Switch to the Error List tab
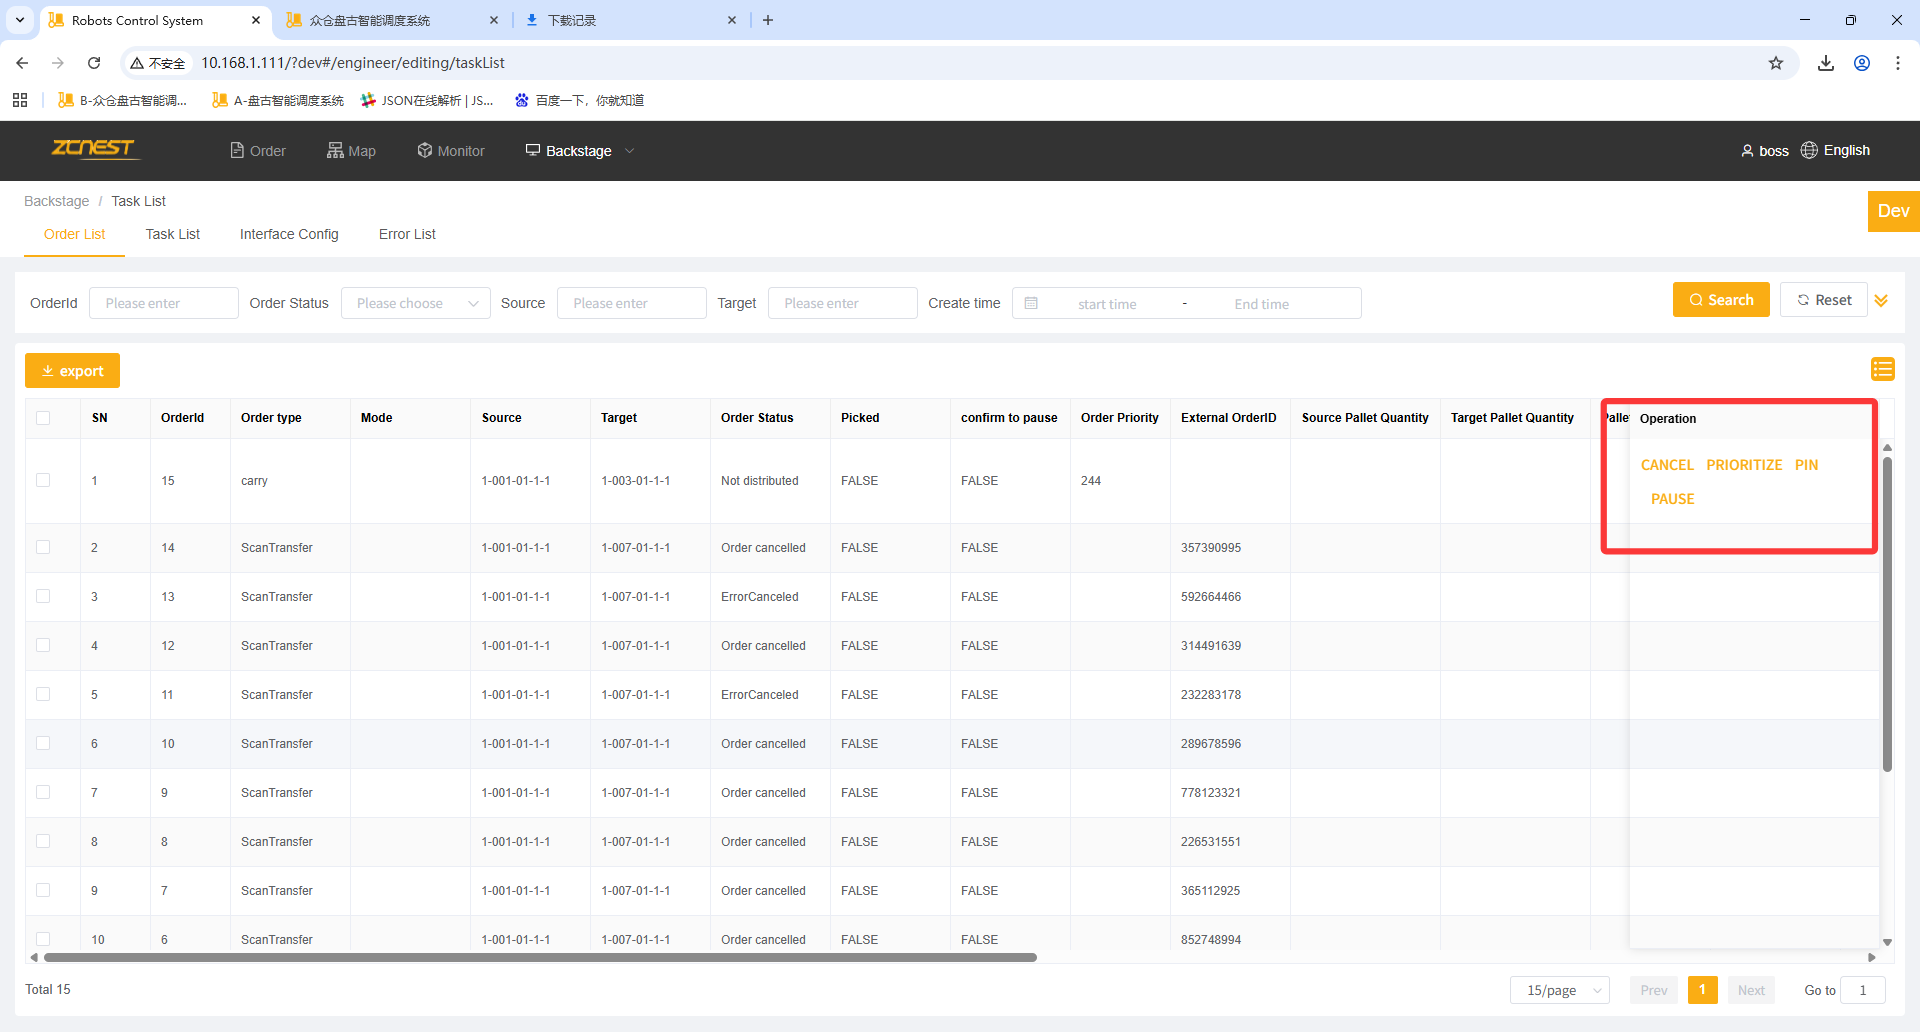The width and height of the screenshot is (1920, 1032). click(407, 234)
